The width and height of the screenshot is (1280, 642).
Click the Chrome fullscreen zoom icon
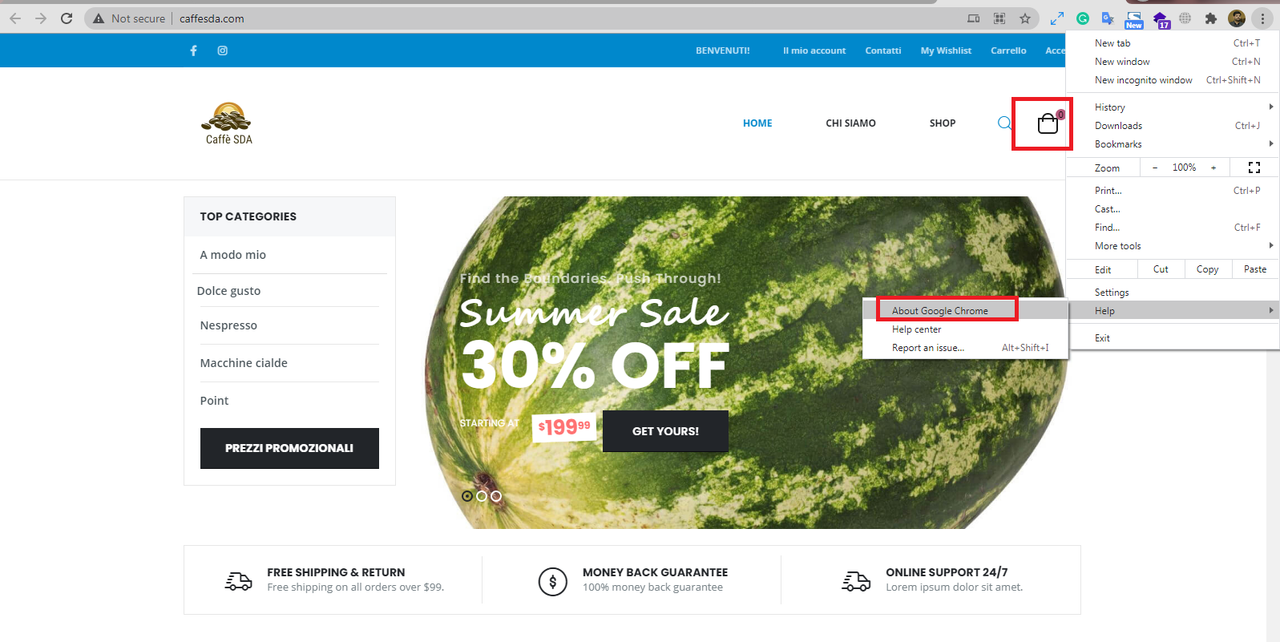click(x=1254, y=167)
